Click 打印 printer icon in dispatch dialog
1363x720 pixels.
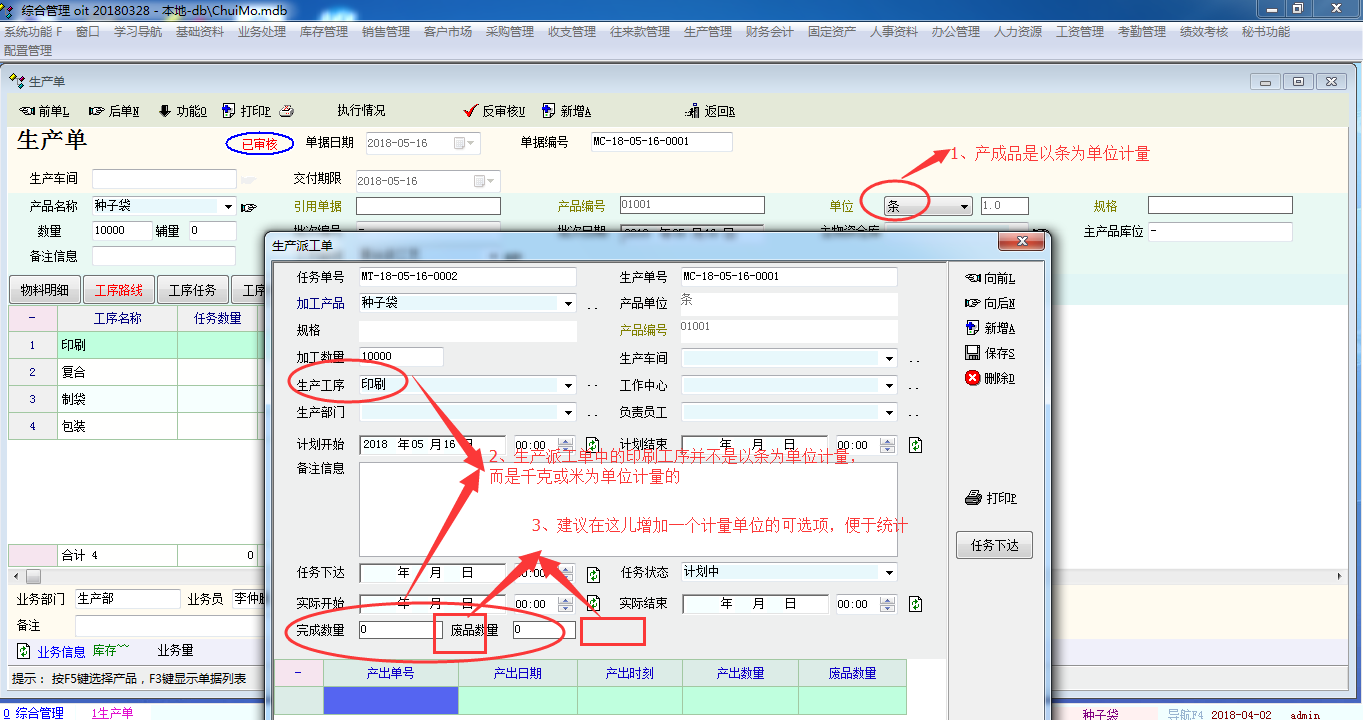(972, 498)
